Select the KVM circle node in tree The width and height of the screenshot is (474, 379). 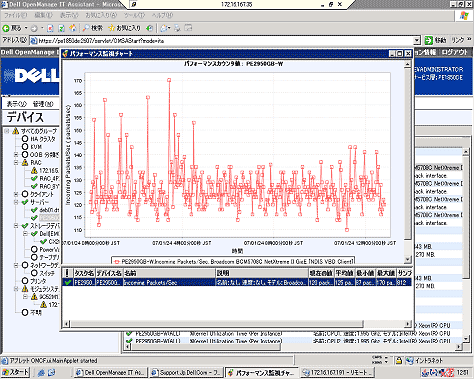[x=25, y=147]
